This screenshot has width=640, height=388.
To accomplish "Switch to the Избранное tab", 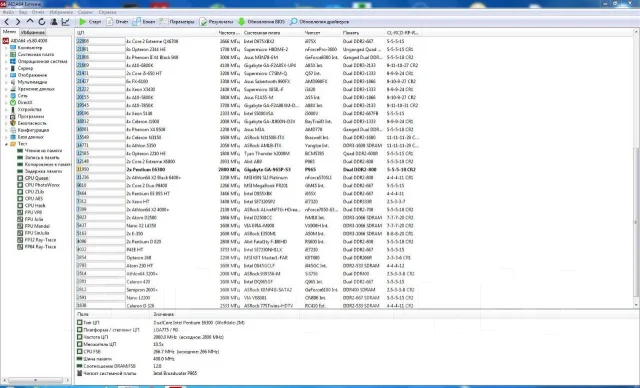I will tap(33, 32).
